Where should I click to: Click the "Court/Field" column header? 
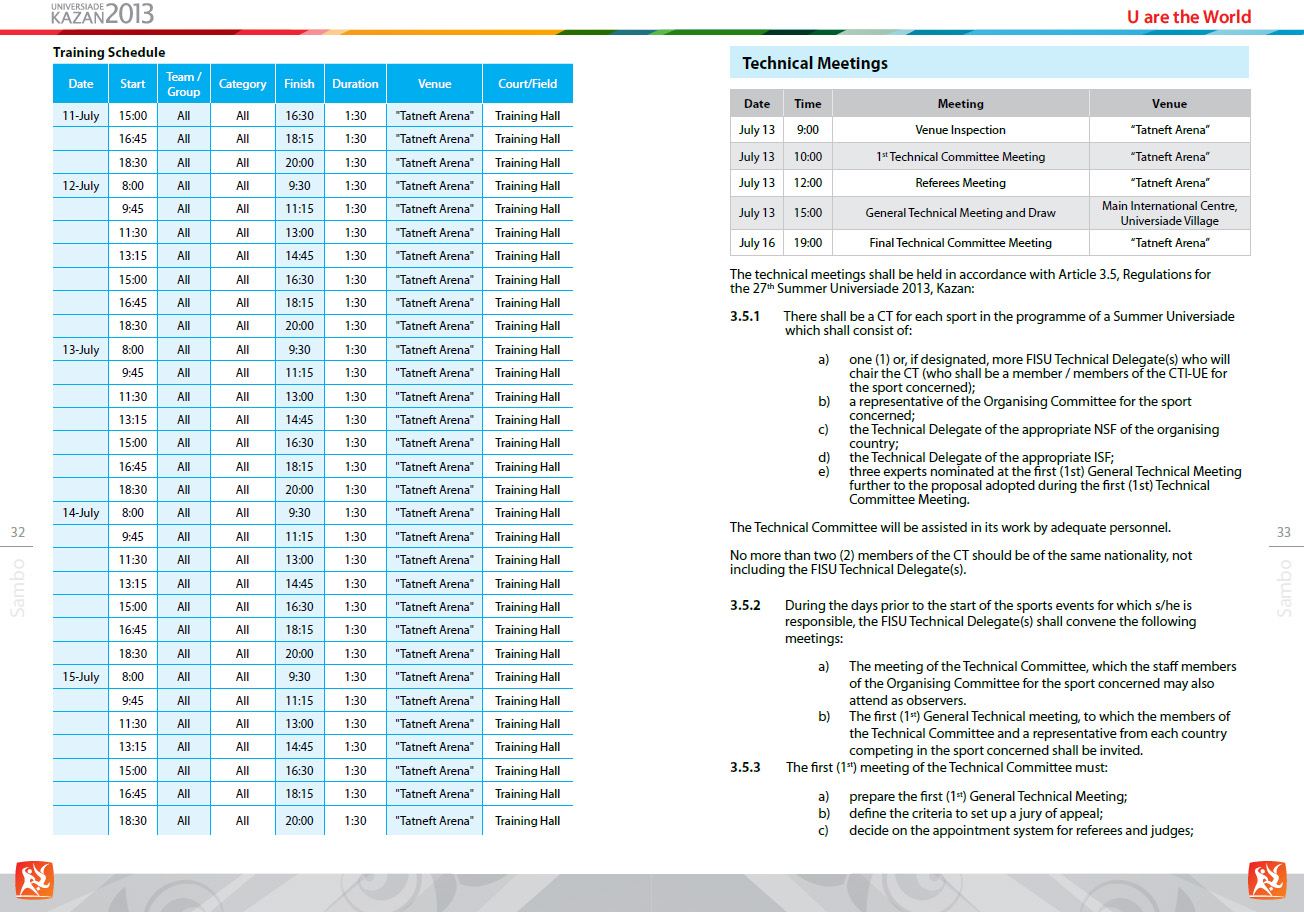tap(528, 84)
